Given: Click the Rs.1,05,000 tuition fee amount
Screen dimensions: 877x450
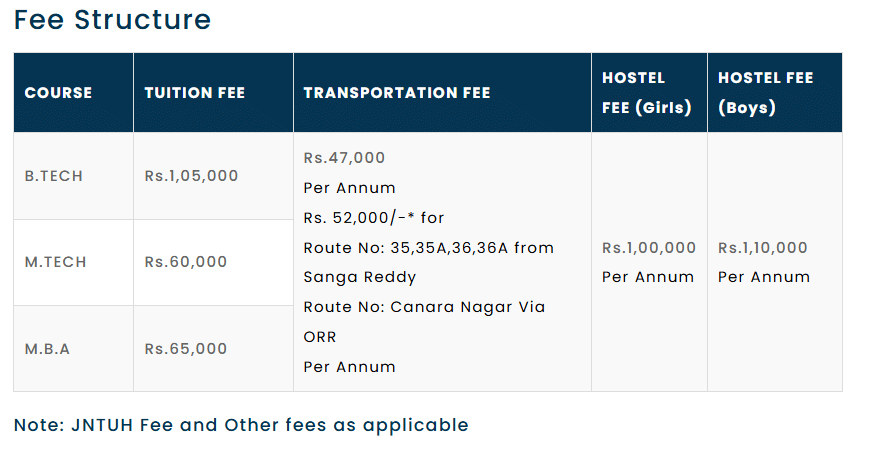Looking at the screenshot, I should click(191, 176).
